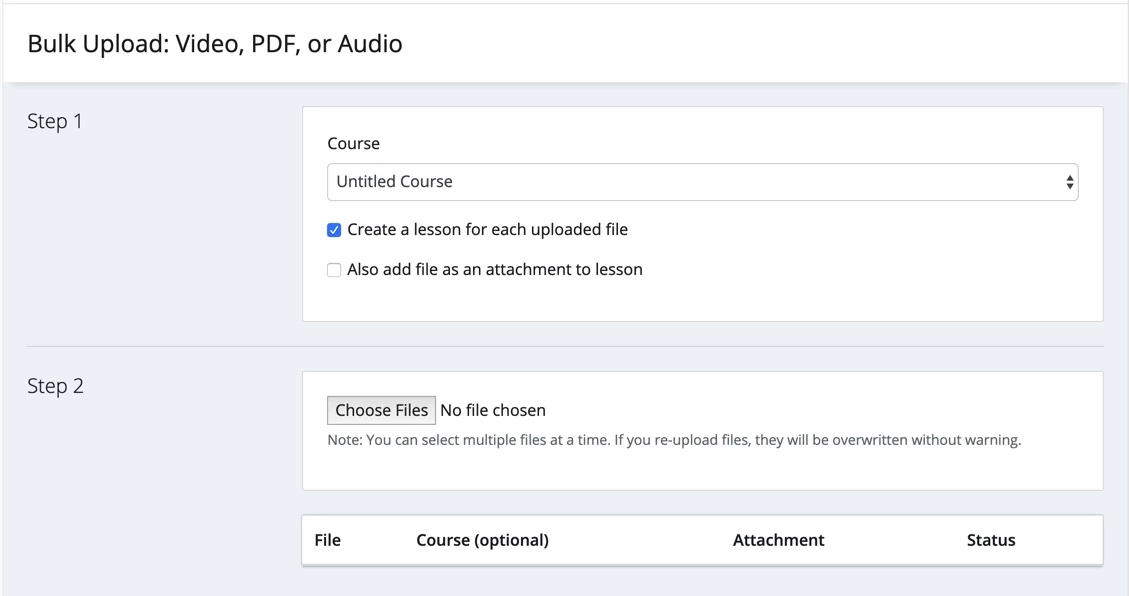
Task: Click the Course (optional) column header
Action: point(482,540)
